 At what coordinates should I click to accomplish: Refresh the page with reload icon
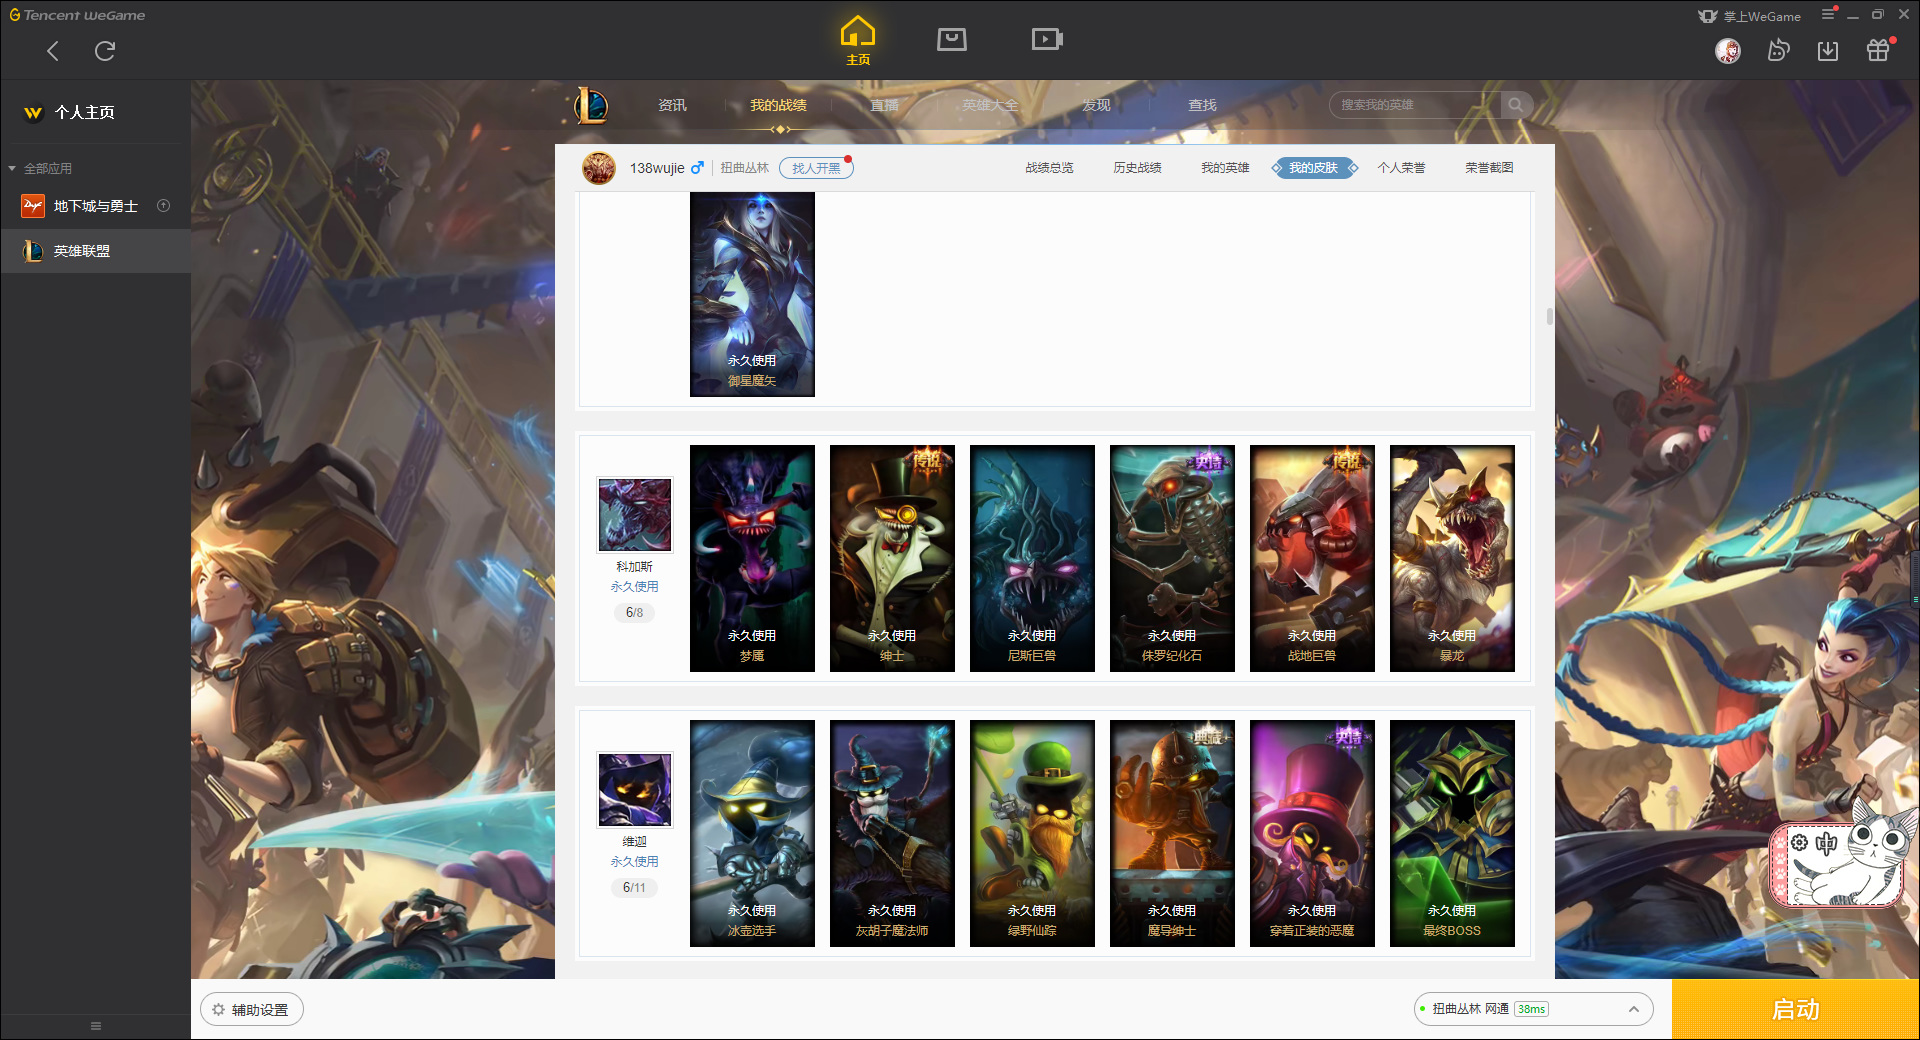pyautogui.click(x=105, y=51)
